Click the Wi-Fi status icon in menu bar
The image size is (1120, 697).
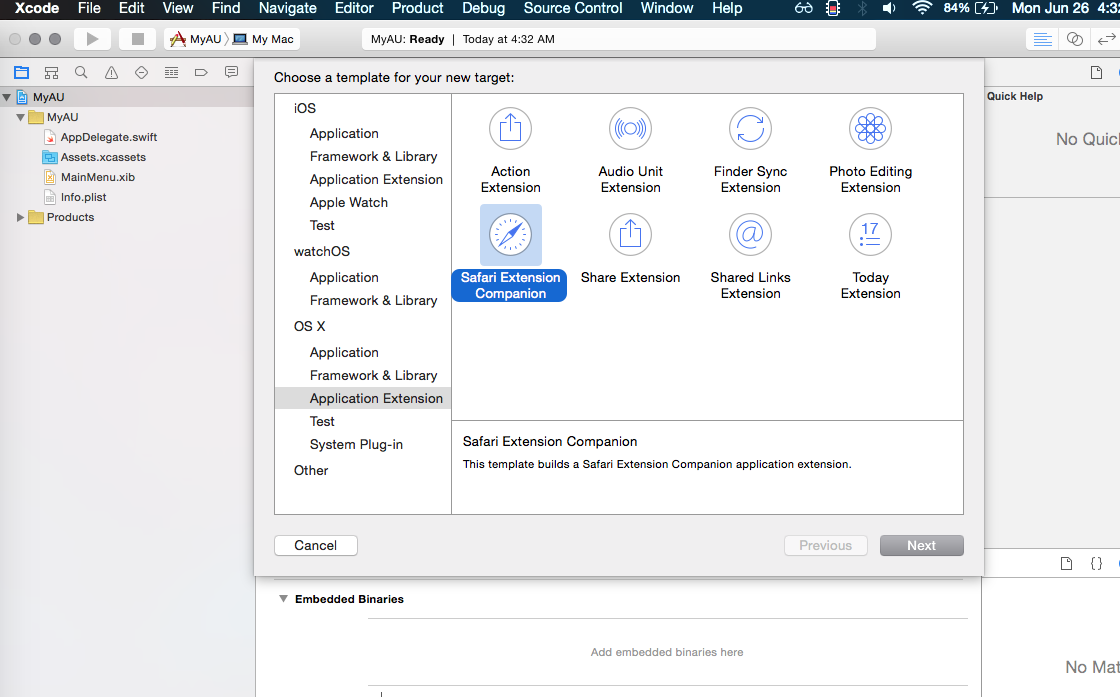[x=922, y=9]
